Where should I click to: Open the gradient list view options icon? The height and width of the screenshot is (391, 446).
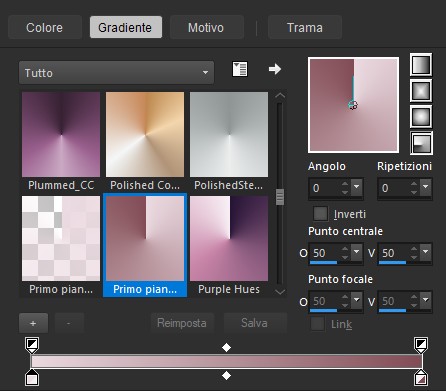tap(240, 69)
